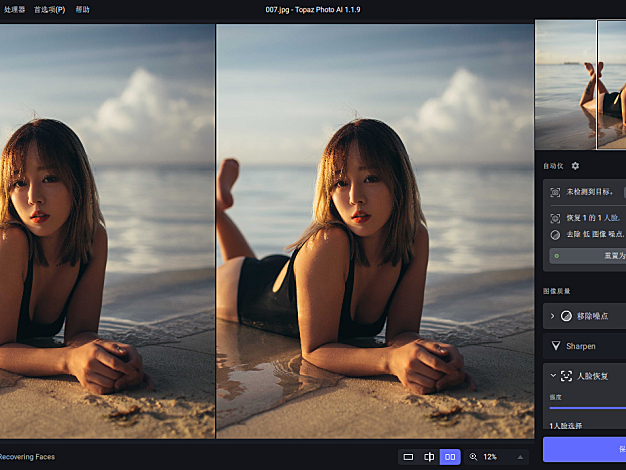Open the autopilot settings gear

pos(575,166)
